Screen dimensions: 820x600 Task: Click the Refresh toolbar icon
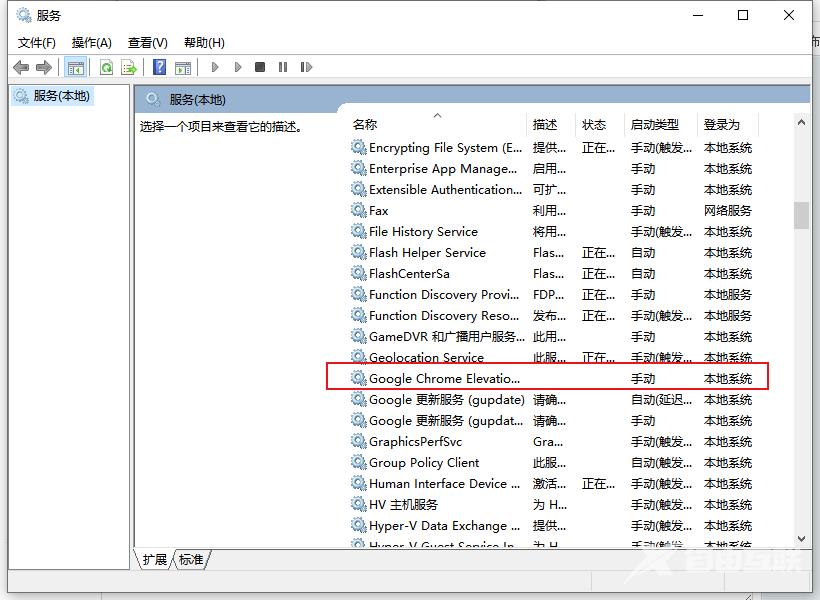[106, 67]
